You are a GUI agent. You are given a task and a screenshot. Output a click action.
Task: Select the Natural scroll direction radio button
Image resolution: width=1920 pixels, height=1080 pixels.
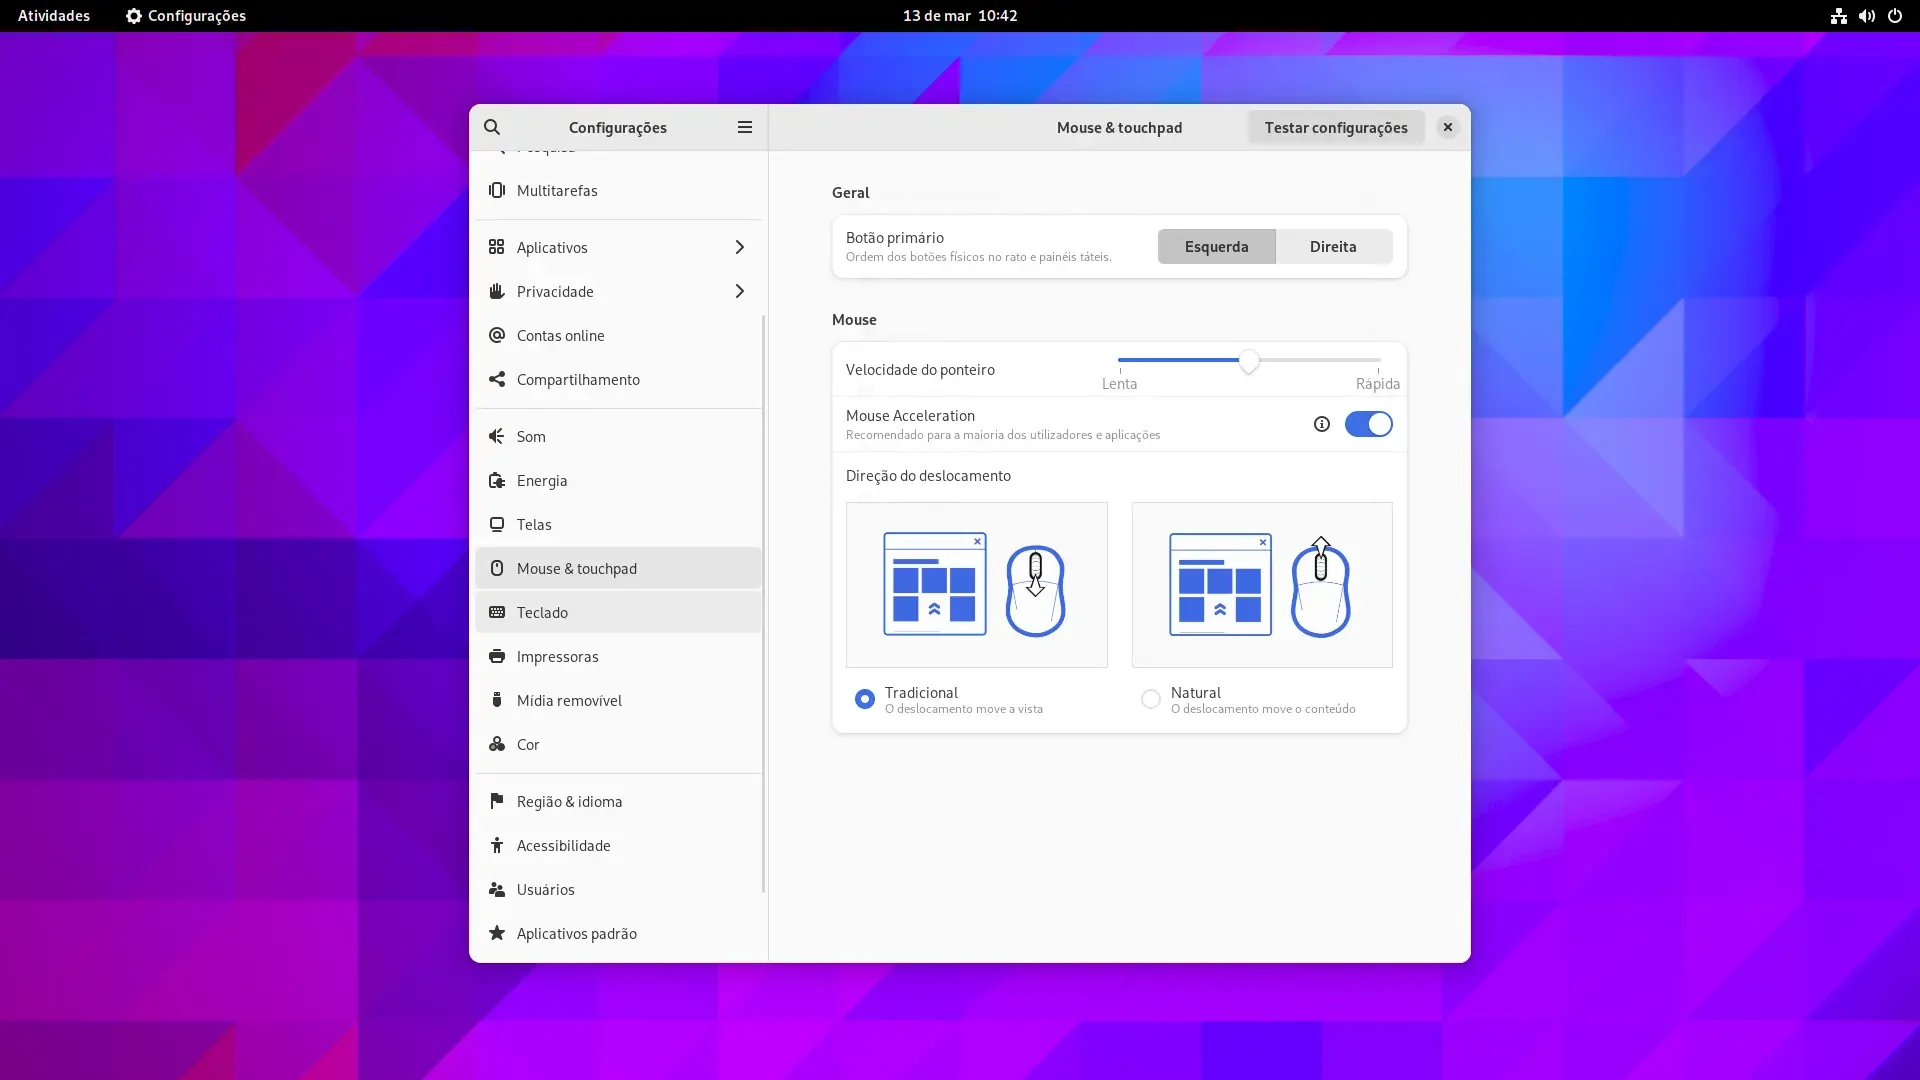pos(1150,699)
